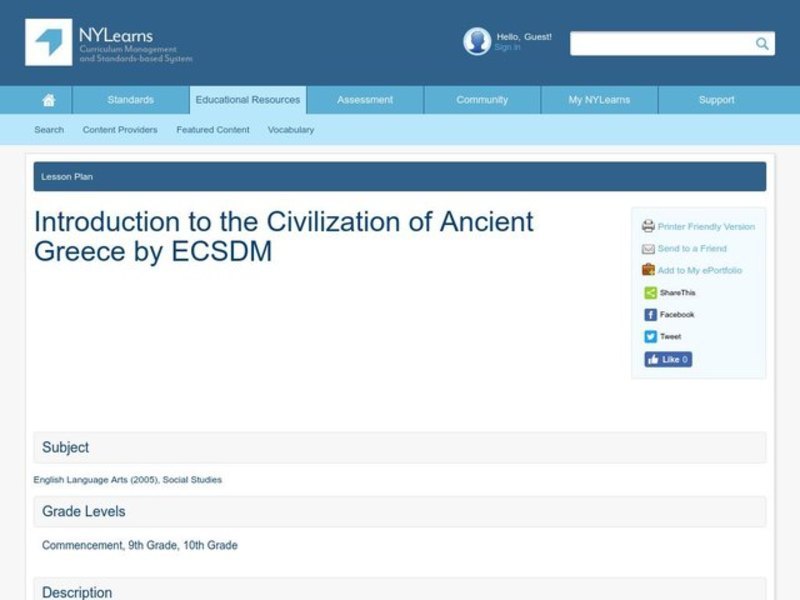
Task: Open the Community section
Action: pos(481,99)
